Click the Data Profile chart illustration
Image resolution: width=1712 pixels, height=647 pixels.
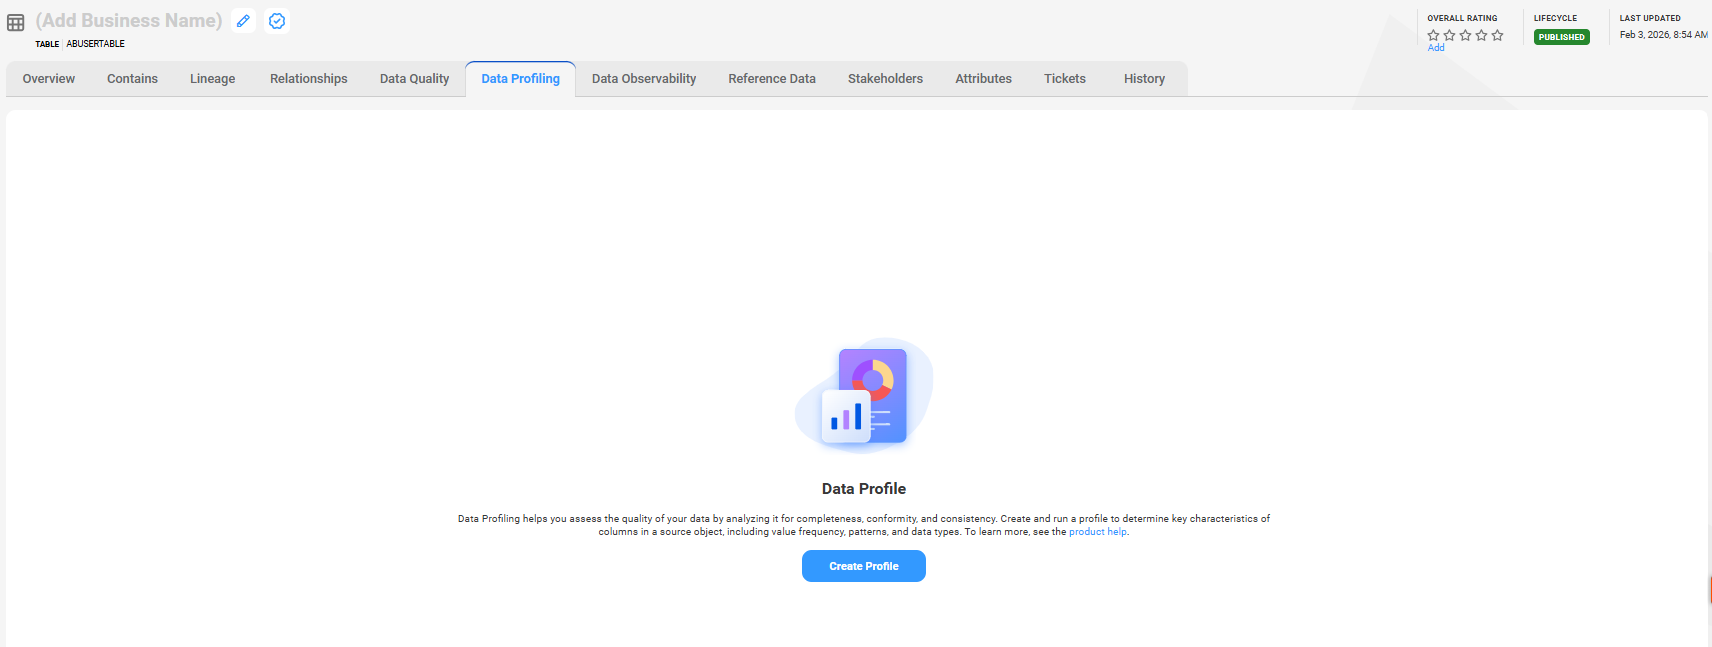864,396
